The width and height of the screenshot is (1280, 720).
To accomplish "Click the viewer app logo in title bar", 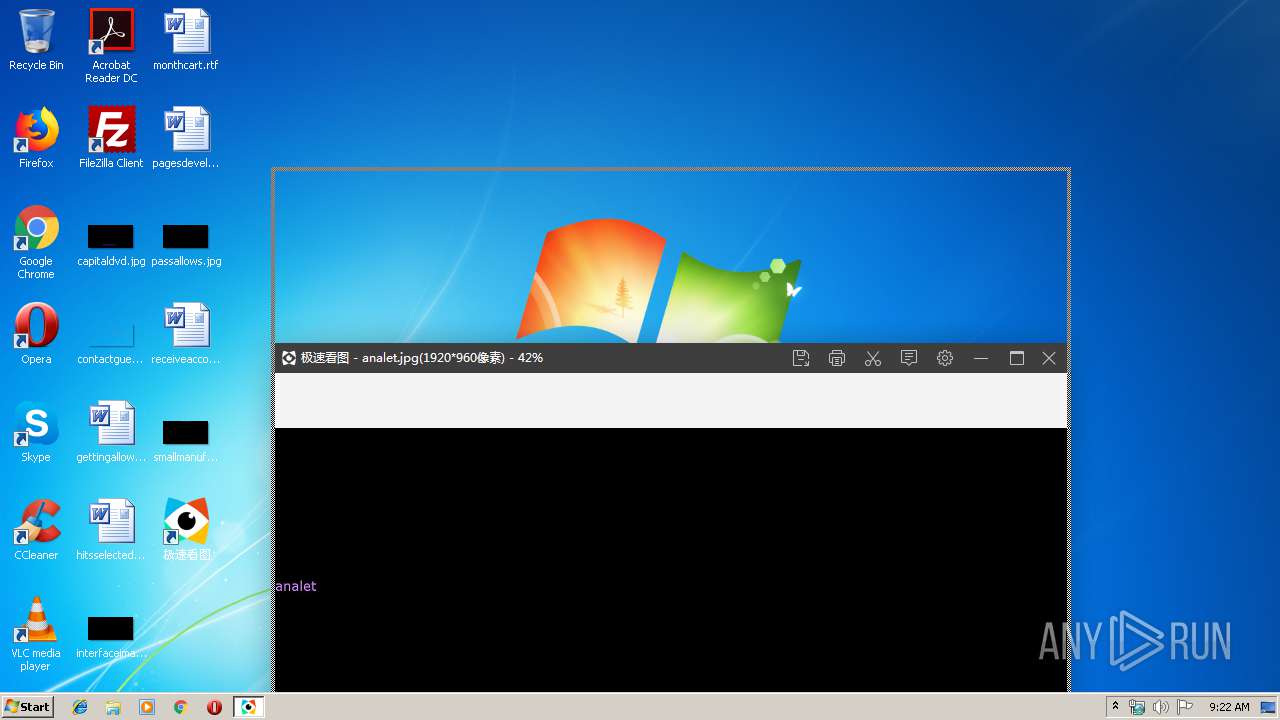I will (289, 358).
